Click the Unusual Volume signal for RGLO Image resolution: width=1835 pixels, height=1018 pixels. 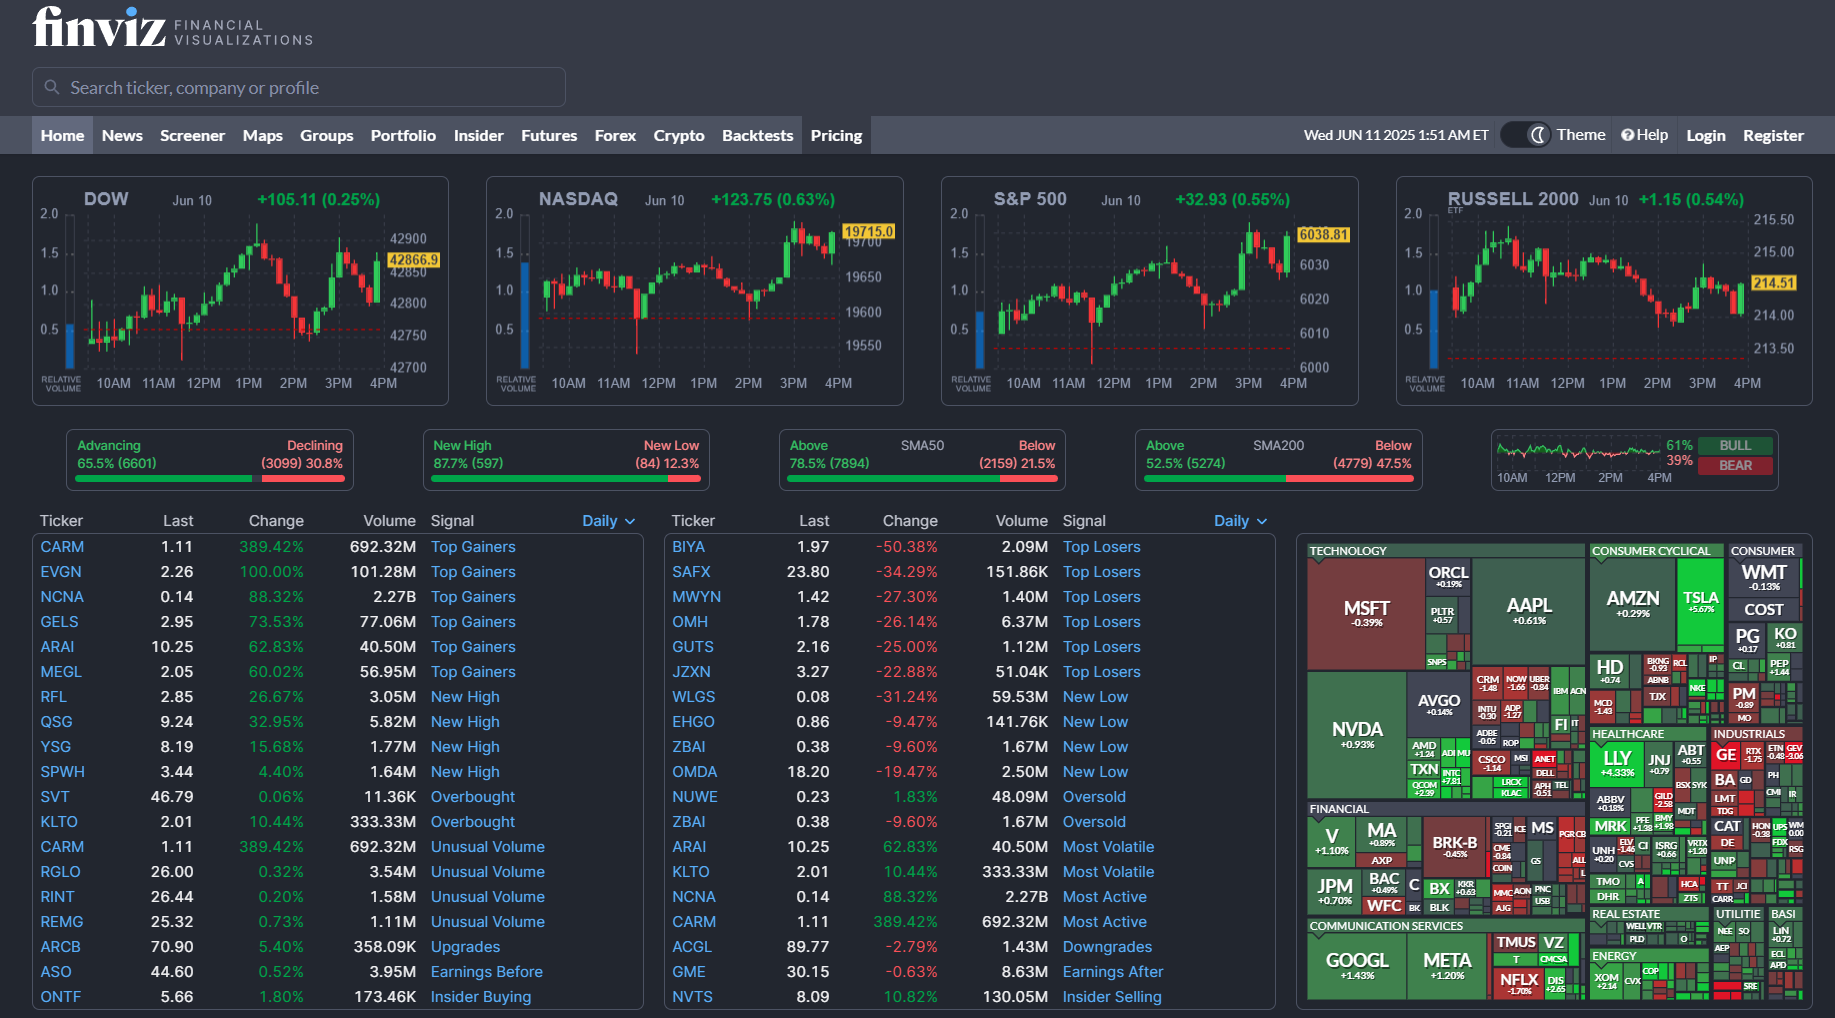pos(488,872)
